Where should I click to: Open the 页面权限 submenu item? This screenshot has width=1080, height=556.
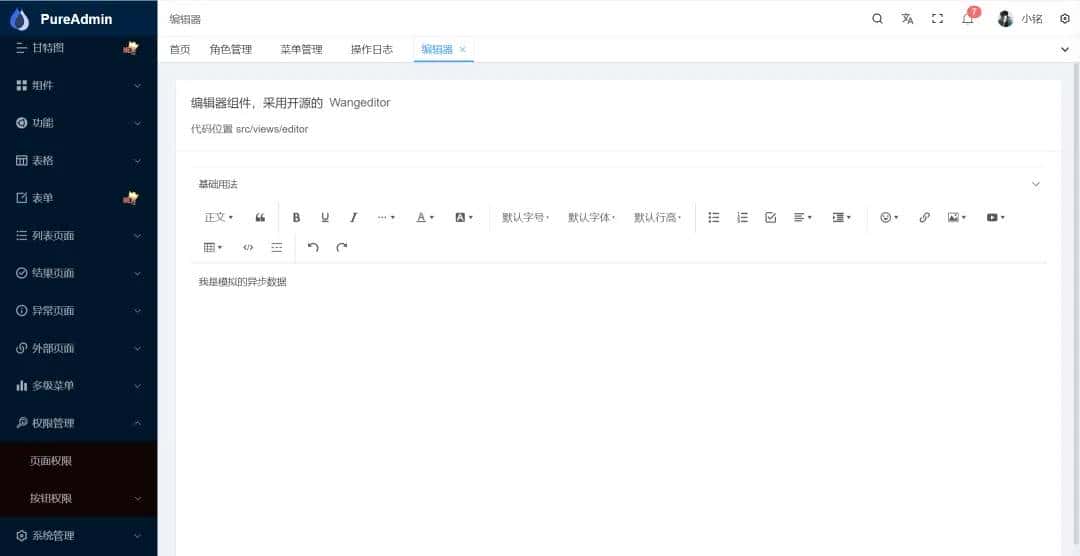[x=79, y=461]
